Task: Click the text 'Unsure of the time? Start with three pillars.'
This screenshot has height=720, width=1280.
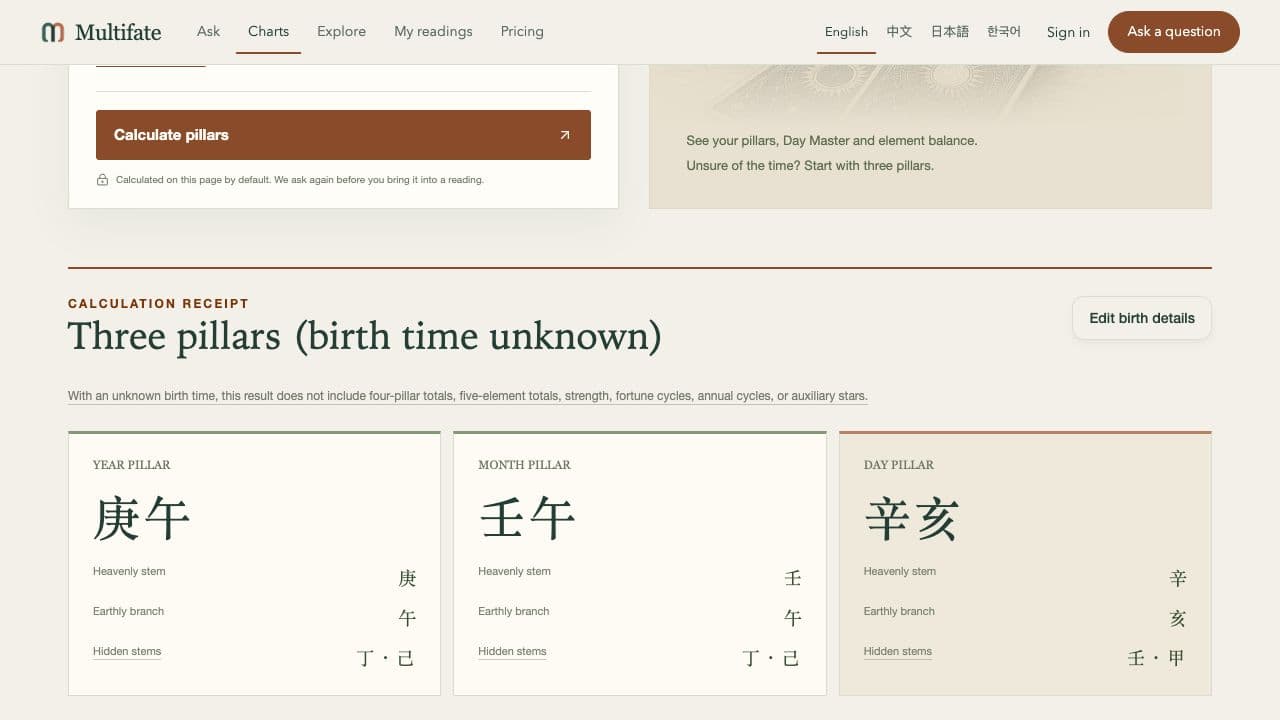Action: [810, 166]
